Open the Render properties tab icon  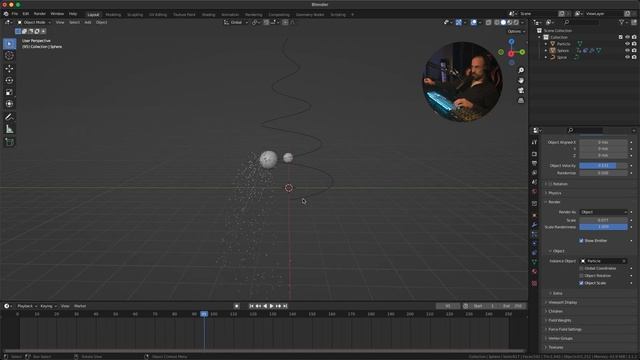coord(534,154)
